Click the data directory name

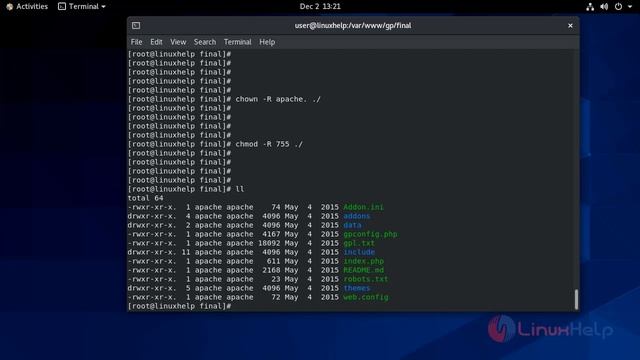point(352,225)
